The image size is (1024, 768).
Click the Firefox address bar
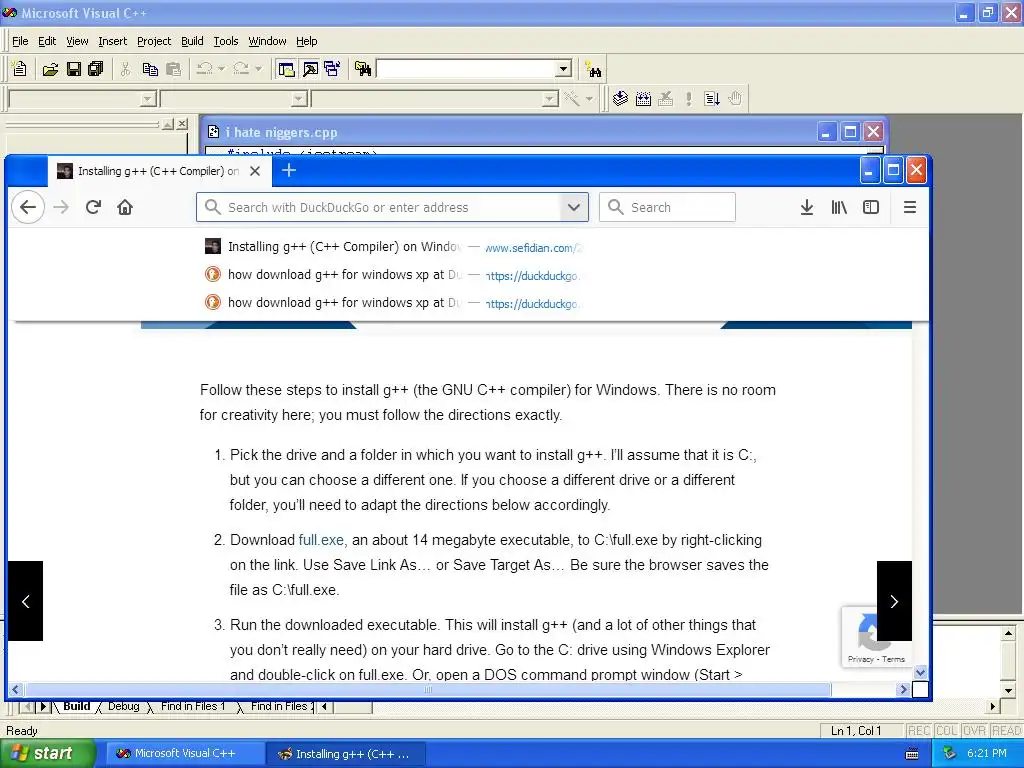tap(391, 207)
